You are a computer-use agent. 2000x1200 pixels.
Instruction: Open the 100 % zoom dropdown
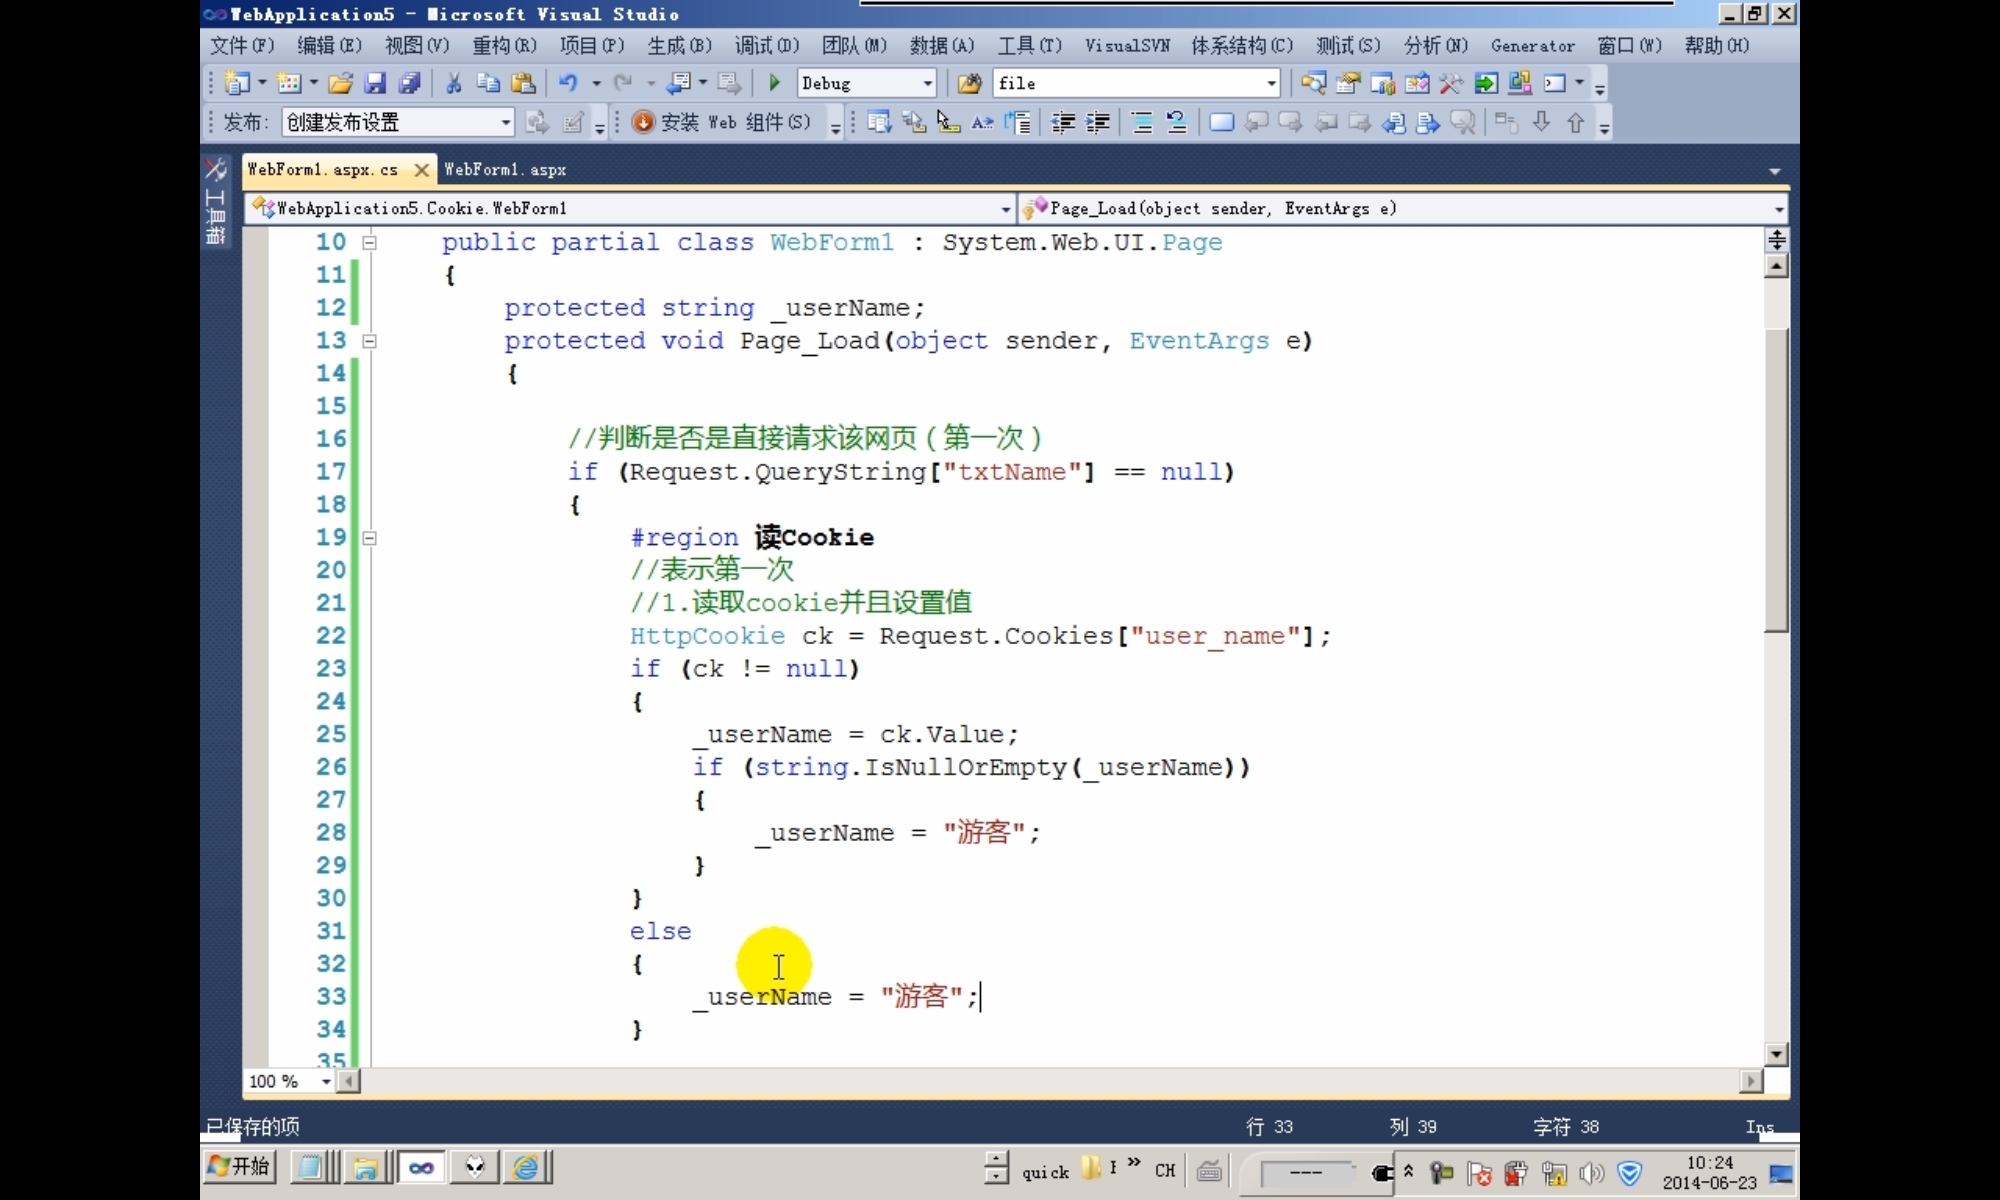(x=325, y=1081)
